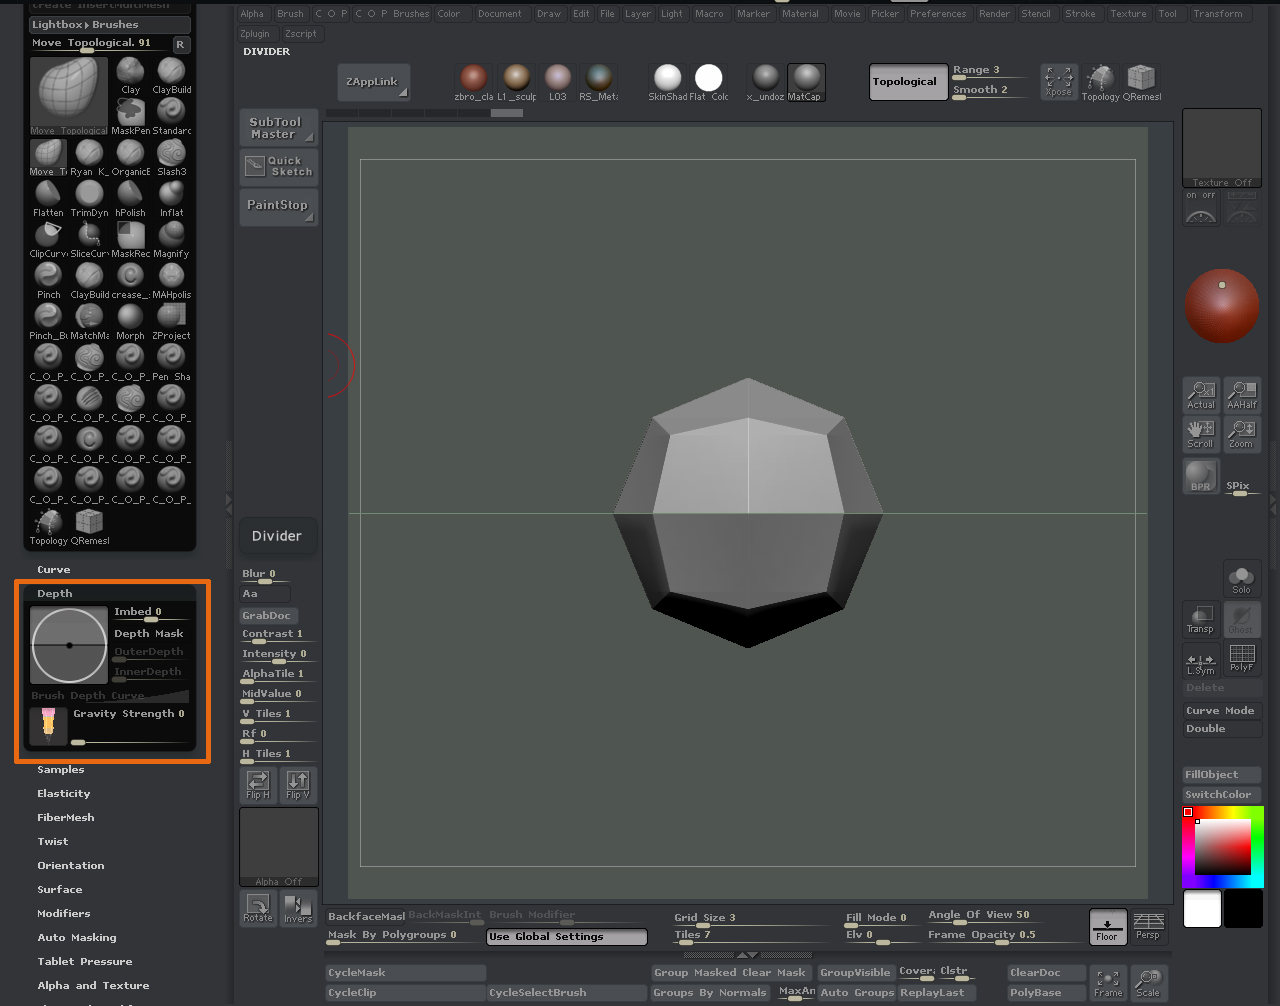Expand the Auto Masking section
The width and height of the screenshot is (1280, 1006).
pos(77,937)
